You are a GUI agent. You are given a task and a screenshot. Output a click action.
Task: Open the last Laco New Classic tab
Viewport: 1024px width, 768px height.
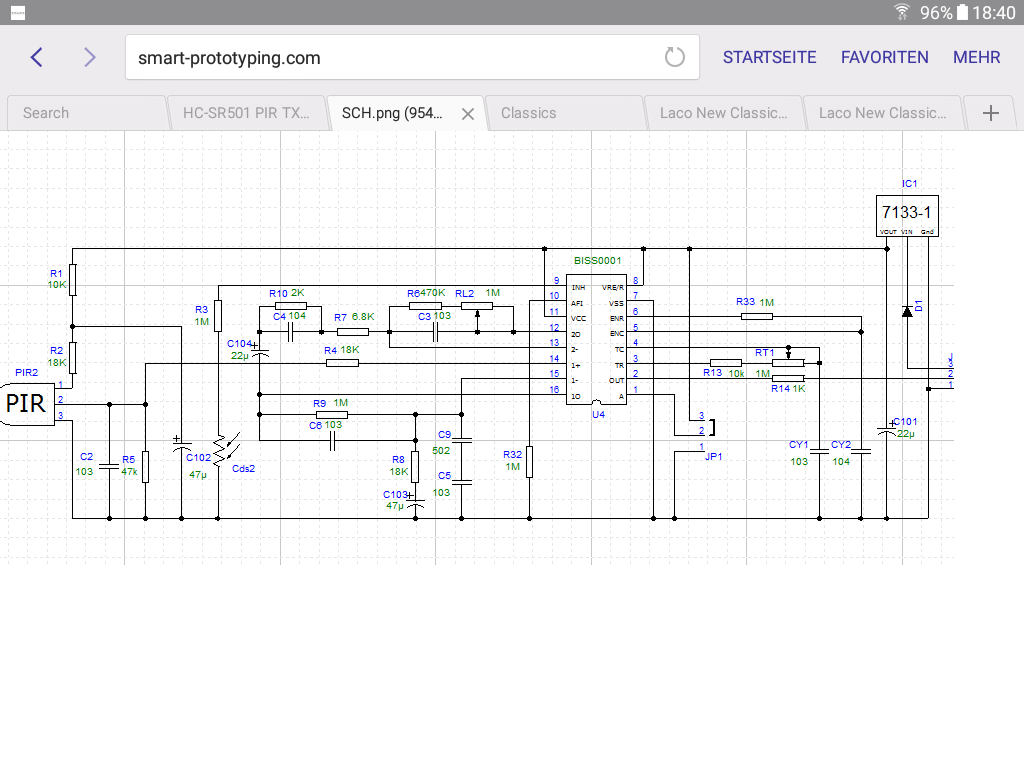(881, 113)
